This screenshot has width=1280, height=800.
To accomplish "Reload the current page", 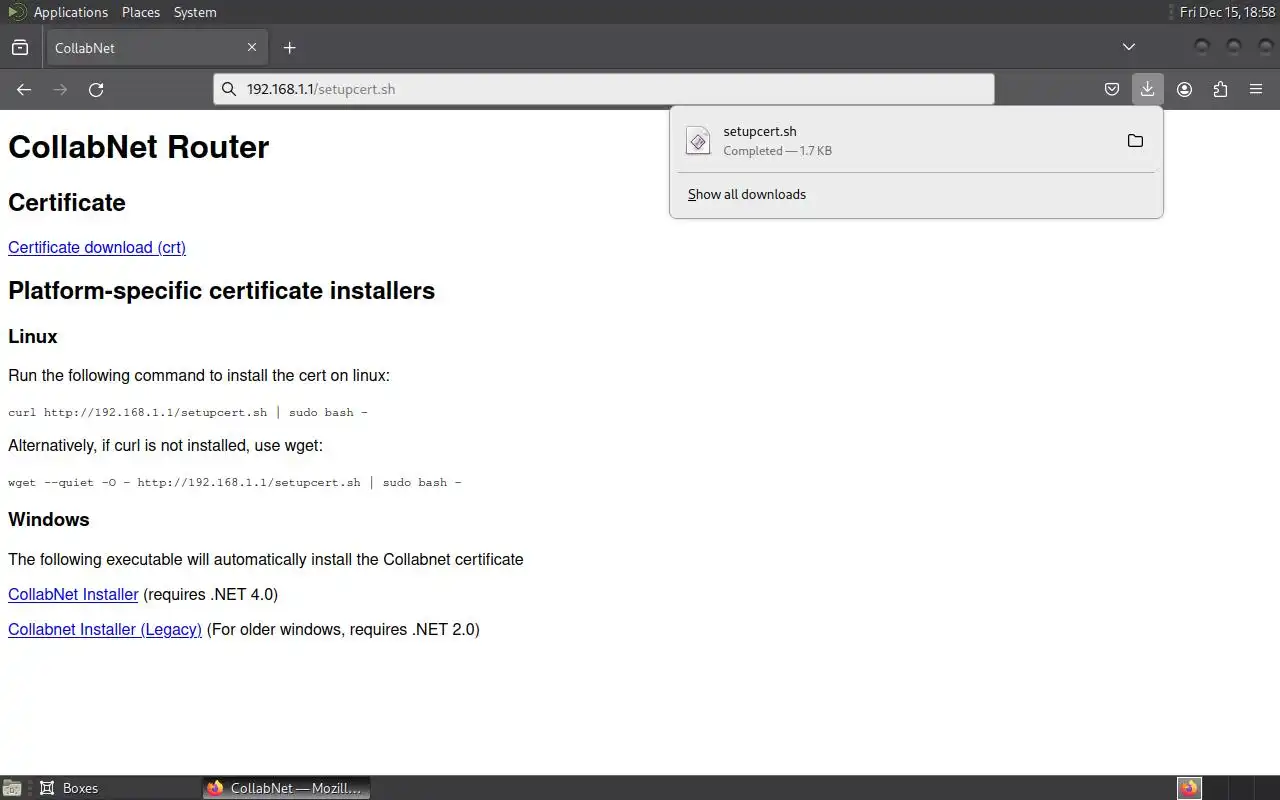I will [x=96, y=89].
